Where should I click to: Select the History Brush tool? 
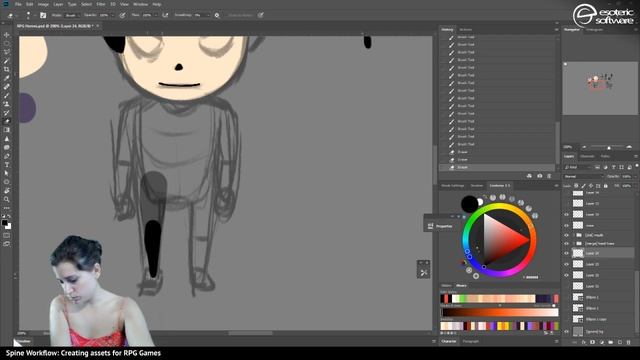tap(7, 113)
